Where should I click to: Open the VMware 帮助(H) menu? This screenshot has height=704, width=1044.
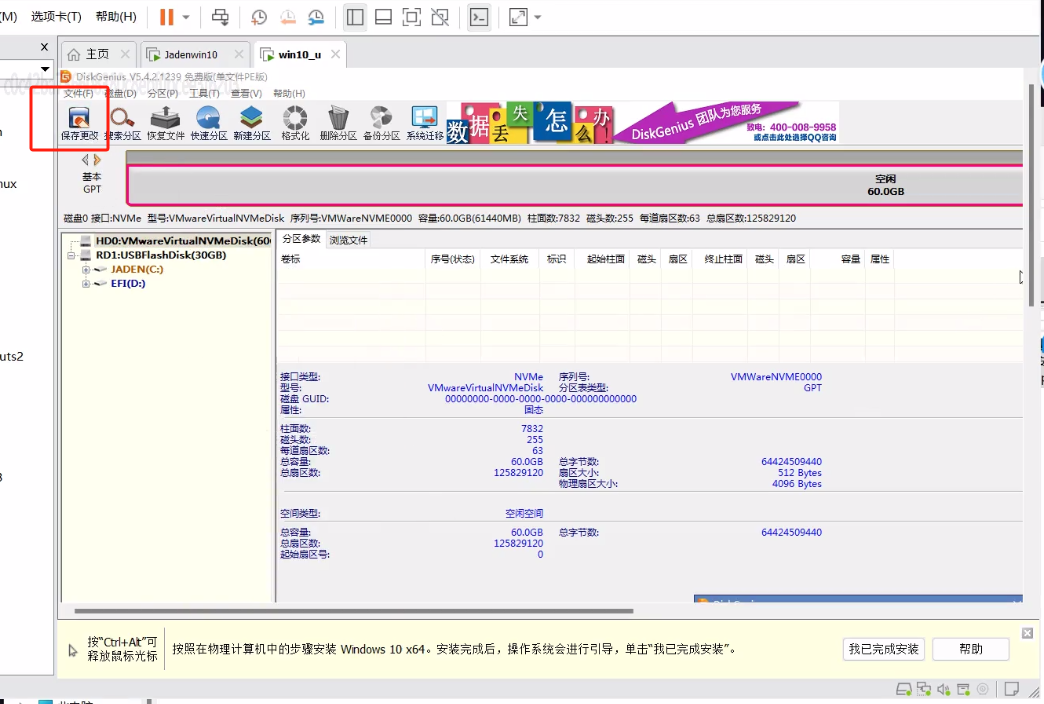point(116,17)
